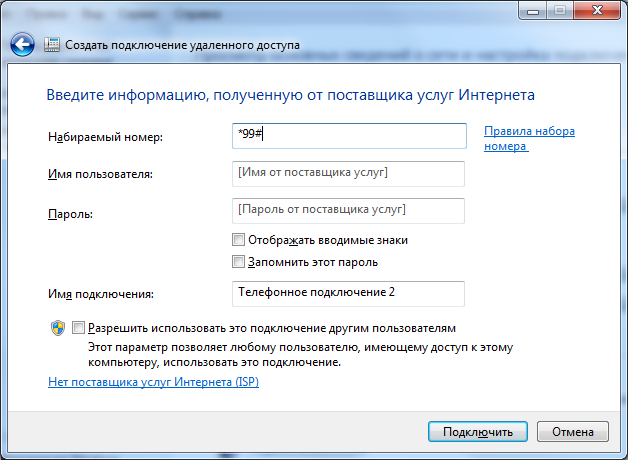Viewport: 628px width, 460px height.
Task: Tick 'Отображать вводимые знаки' checkbox
Action: (238, 240)
